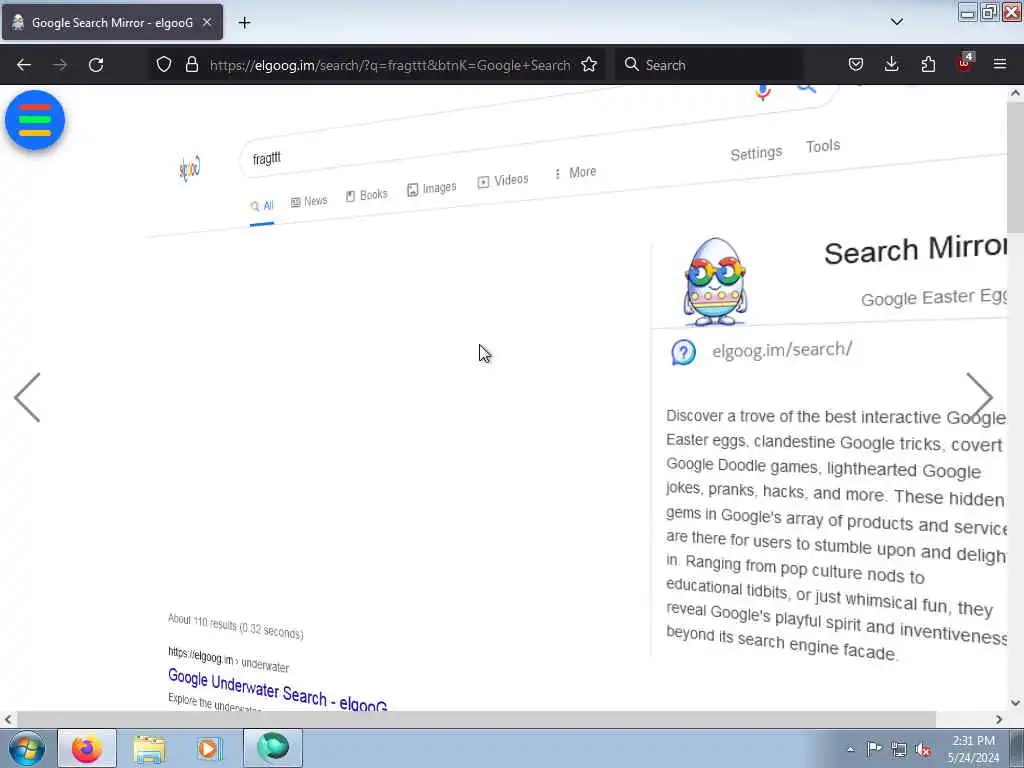Open the Action Center flag icon
The image size is (1024, 768).
click(x=874, y=749)
